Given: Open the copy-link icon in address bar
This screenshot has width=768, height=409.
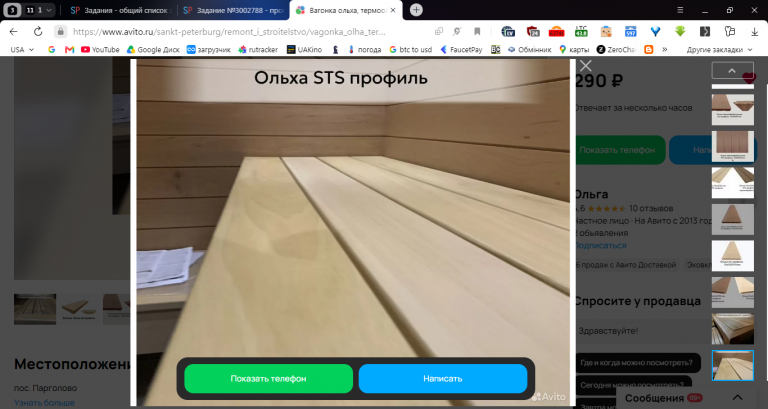Looking at the screenshot, I should (x=439, y=31).
